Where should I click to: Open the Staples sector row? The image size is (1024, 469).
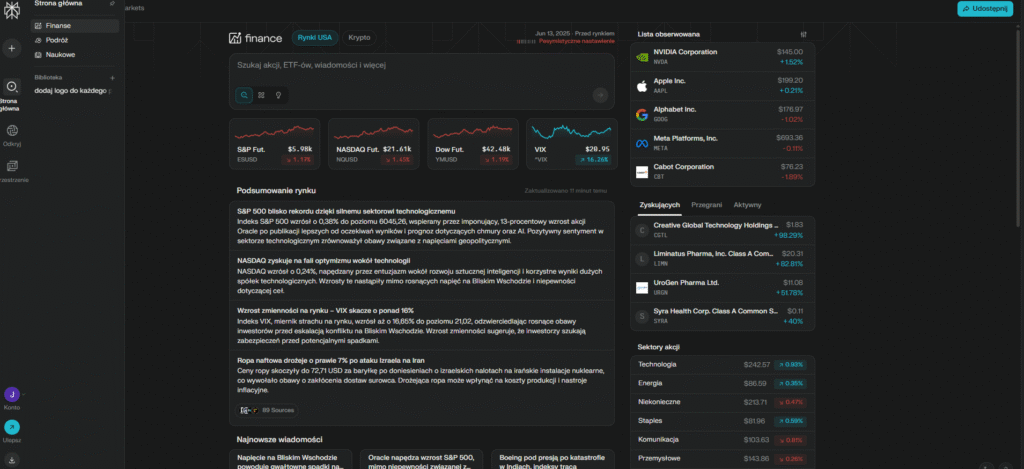coord(722,421)
